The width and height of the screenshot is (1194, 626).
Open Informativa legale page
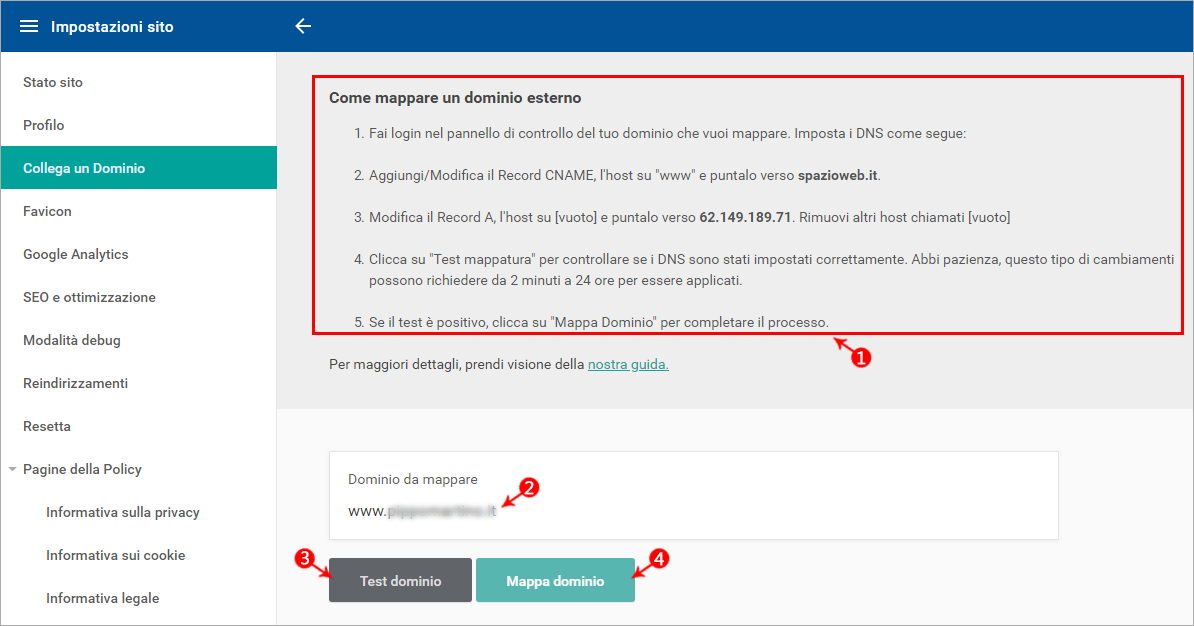pos(103,598)
